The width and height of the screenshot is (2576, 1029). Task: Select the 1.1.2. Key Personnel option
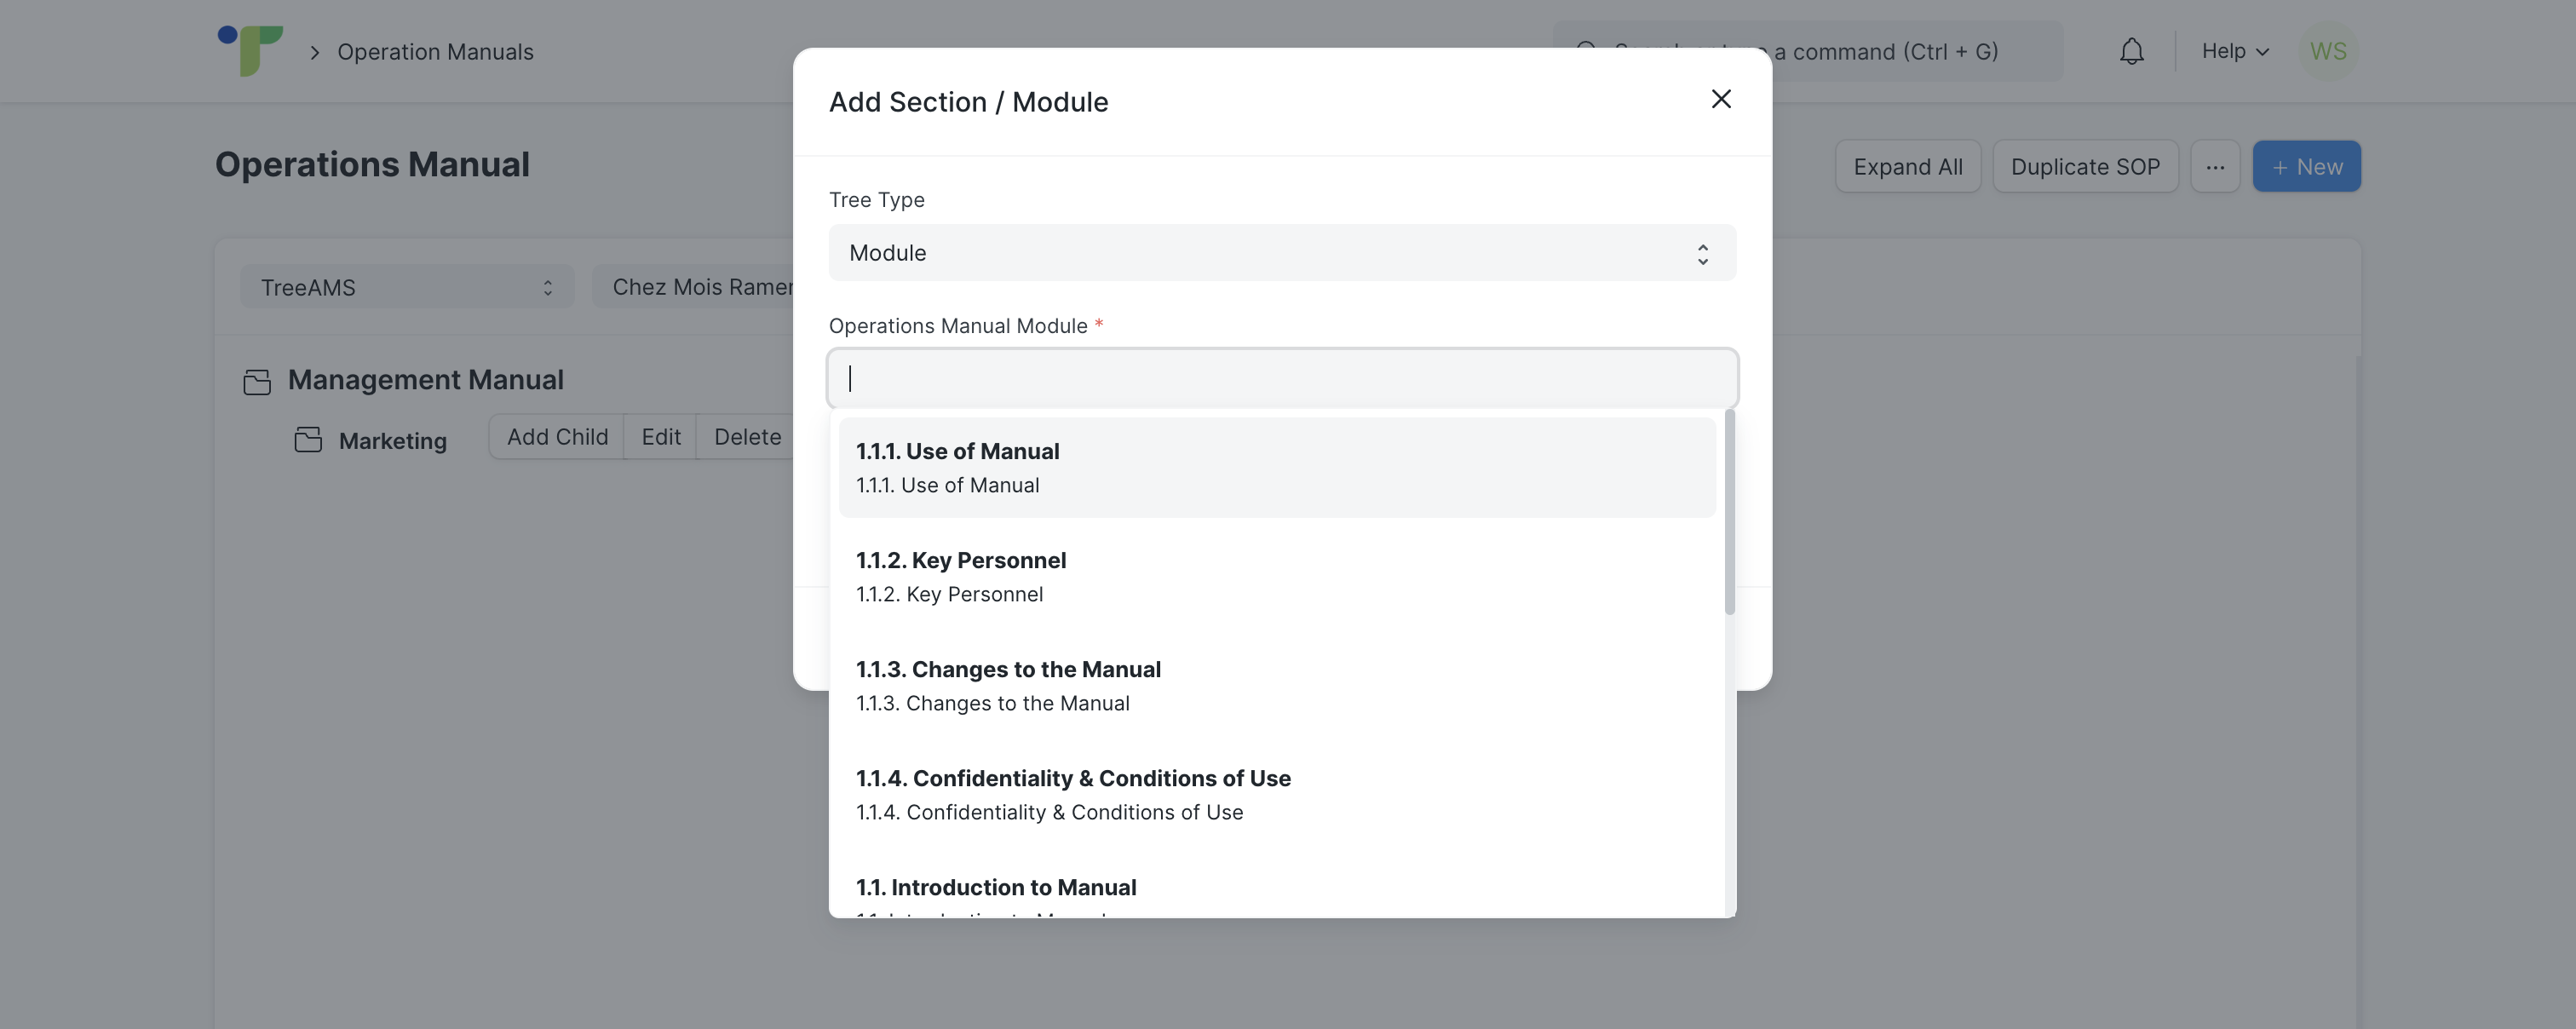click(x=1276, y=577)
